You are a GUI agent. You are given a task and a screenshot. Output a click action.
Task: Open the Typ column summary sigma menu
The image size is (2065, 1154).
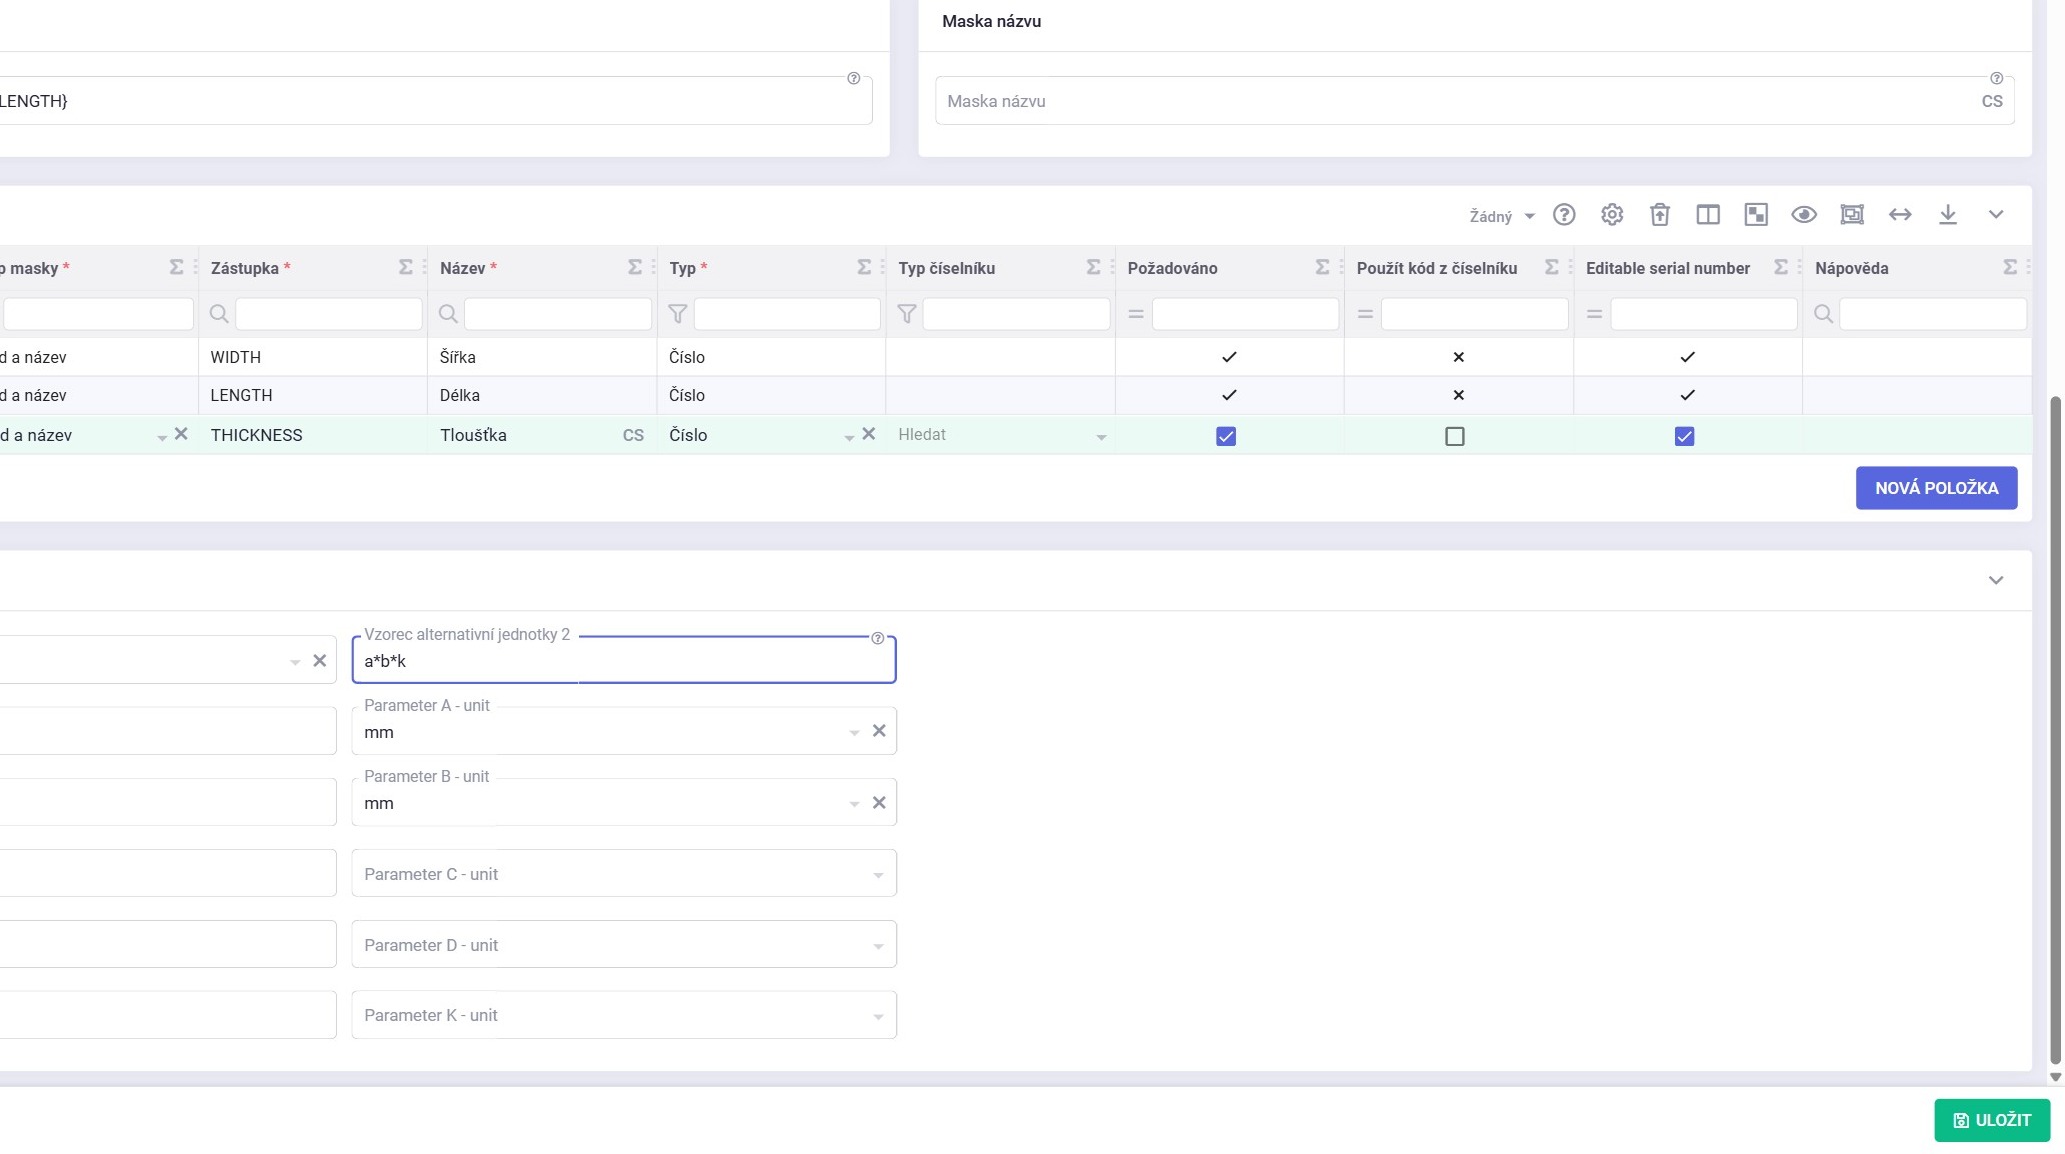[864, 267]
